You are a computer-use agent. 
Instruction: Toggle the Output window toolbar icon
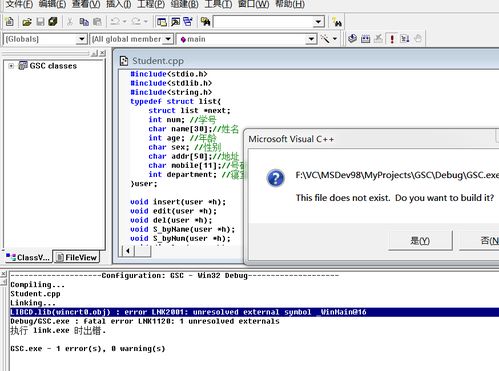[175, 22]
